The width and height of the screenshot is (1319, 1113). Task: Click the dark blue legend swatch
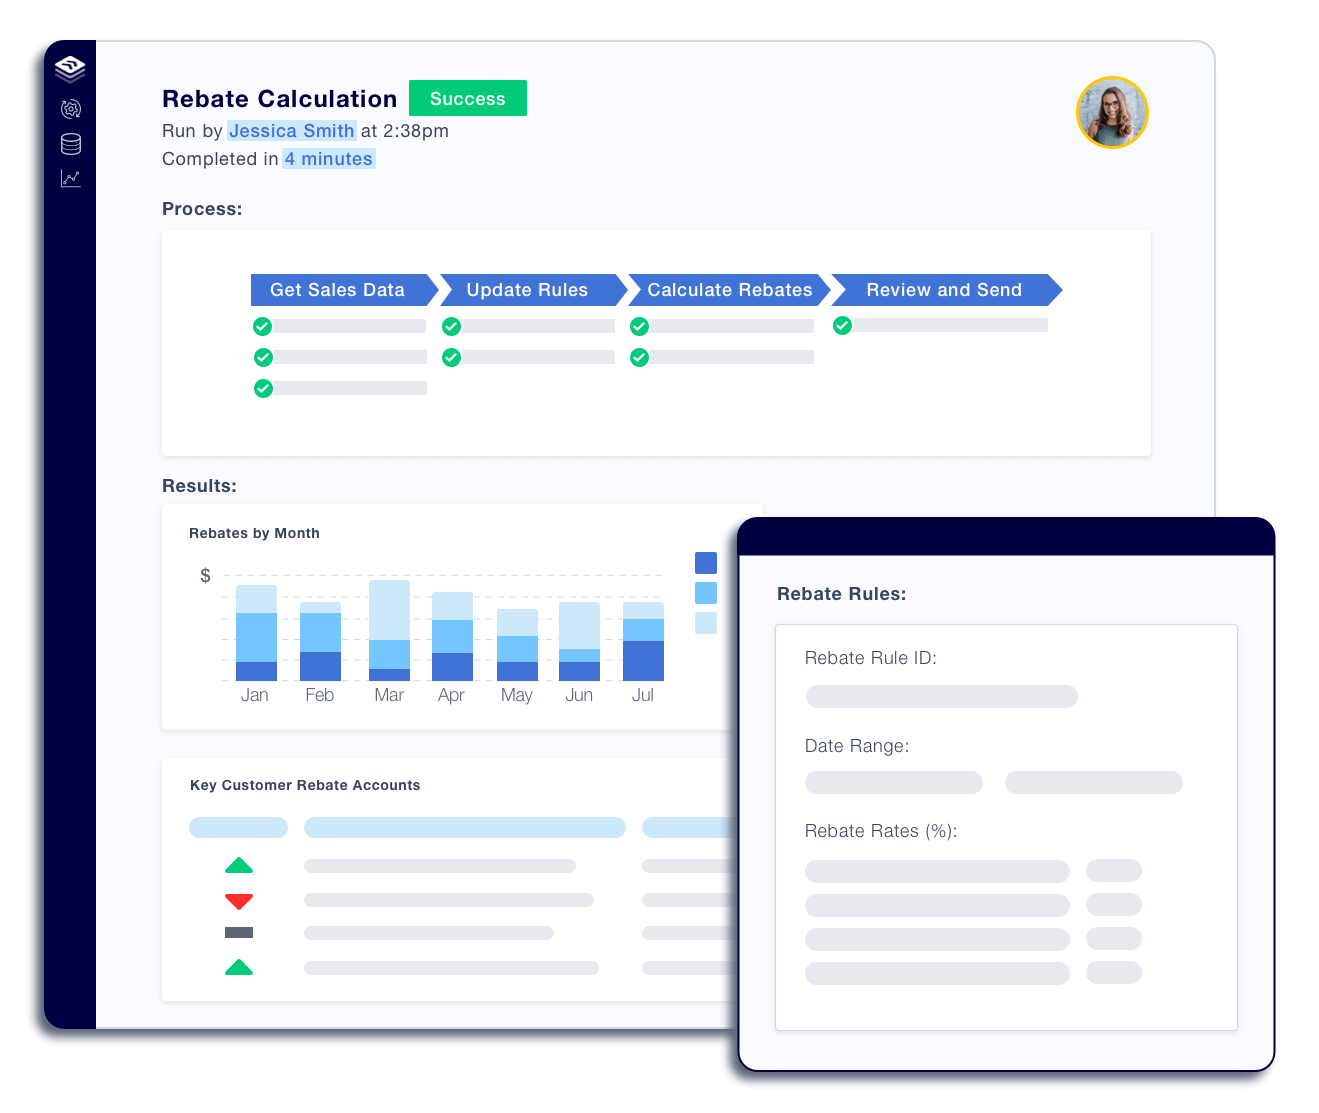[x=705, y=563]
